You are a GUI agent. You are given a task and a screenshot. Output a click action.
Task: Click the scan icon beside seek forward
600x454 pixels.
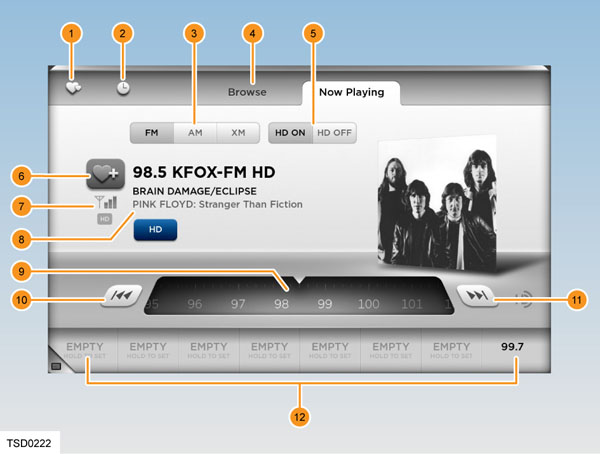[521, 296]
